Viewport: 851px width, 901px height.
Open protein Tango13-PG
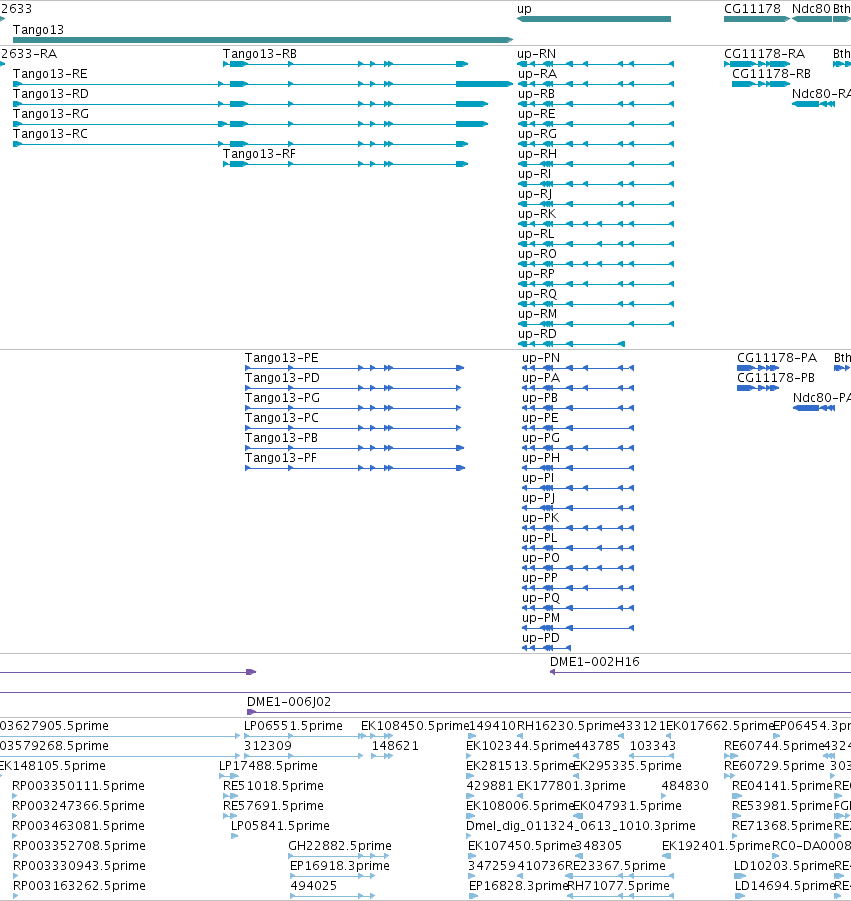point(353,408)
